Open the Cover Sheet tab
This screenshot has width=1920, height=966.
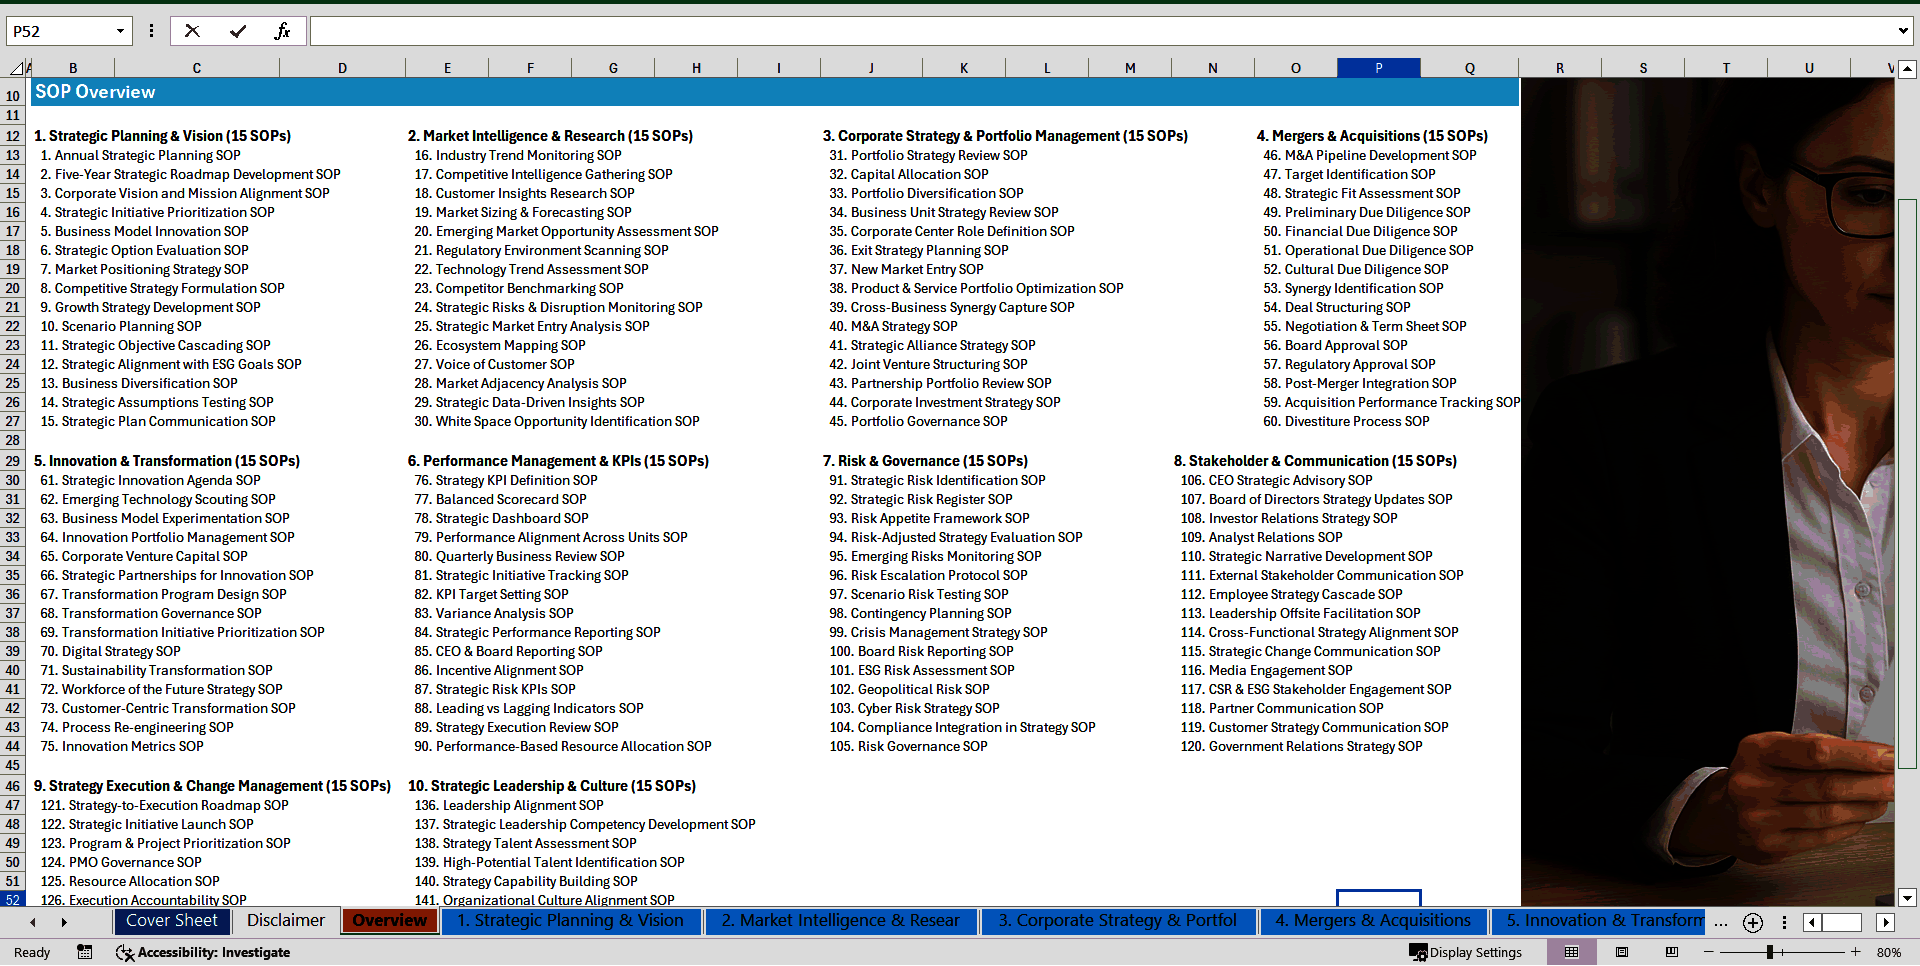(x=171, y=921)
